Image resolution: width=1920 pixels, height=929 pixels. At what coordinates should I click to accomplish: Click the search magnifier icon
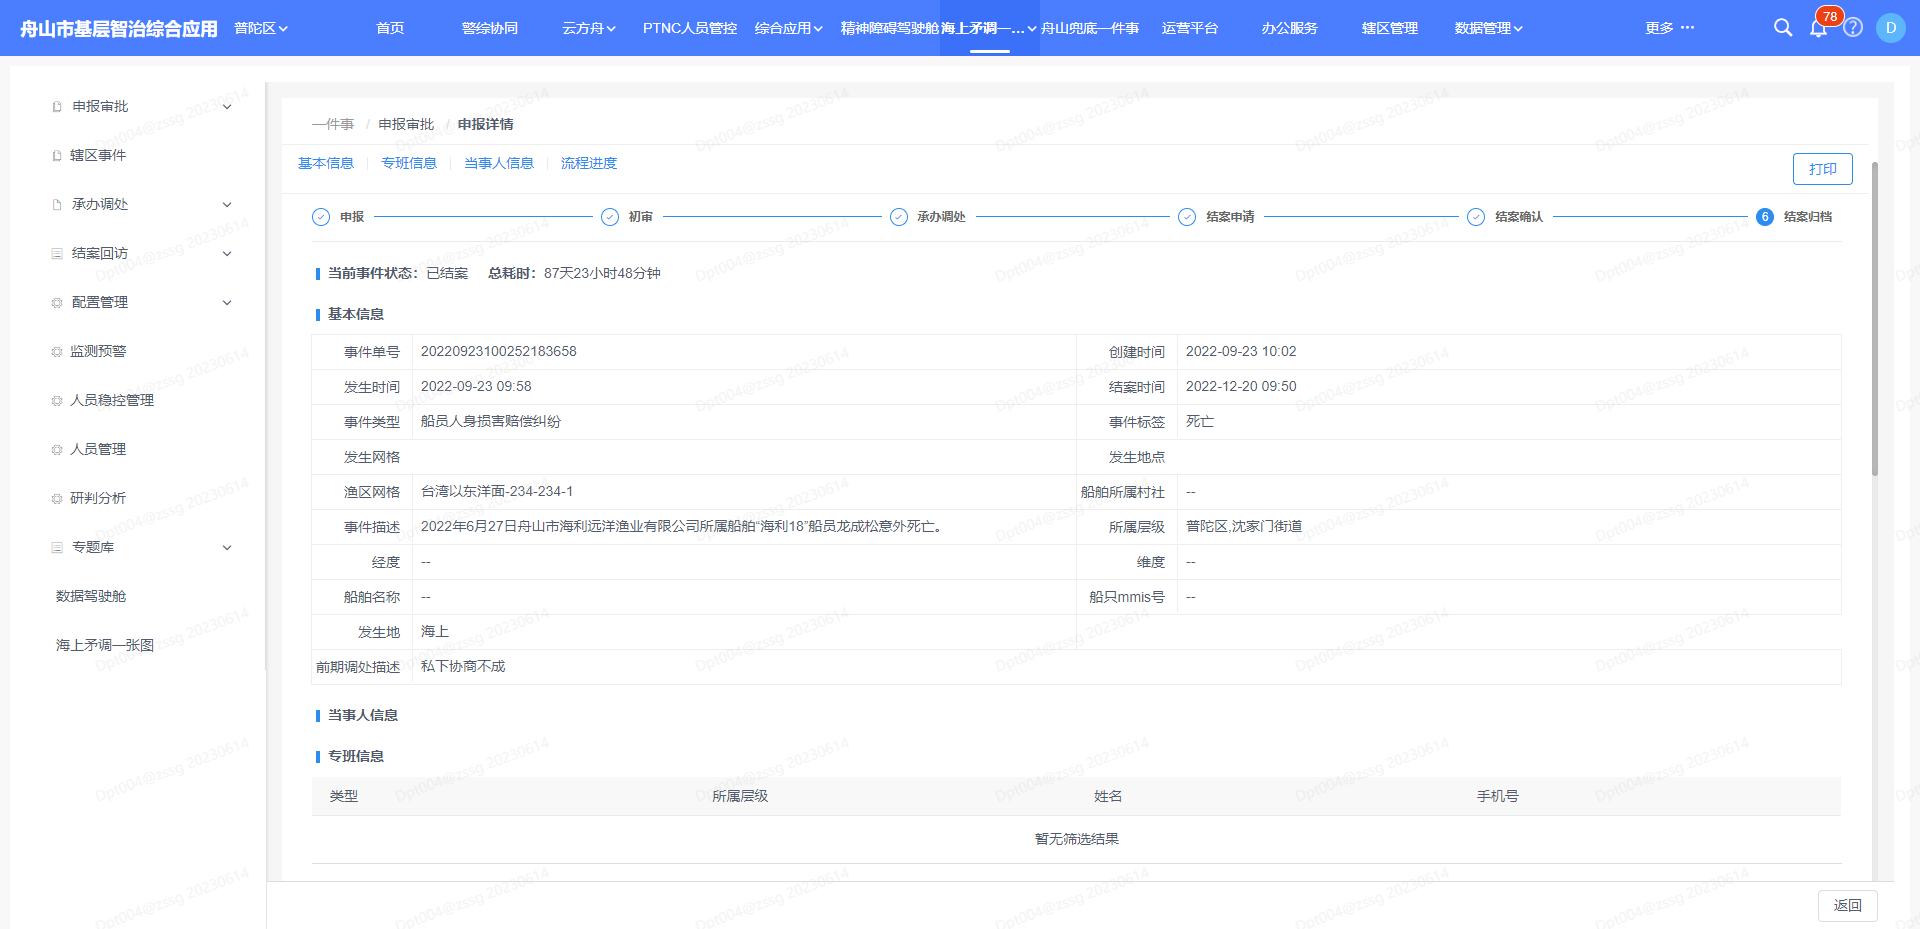1782,28
